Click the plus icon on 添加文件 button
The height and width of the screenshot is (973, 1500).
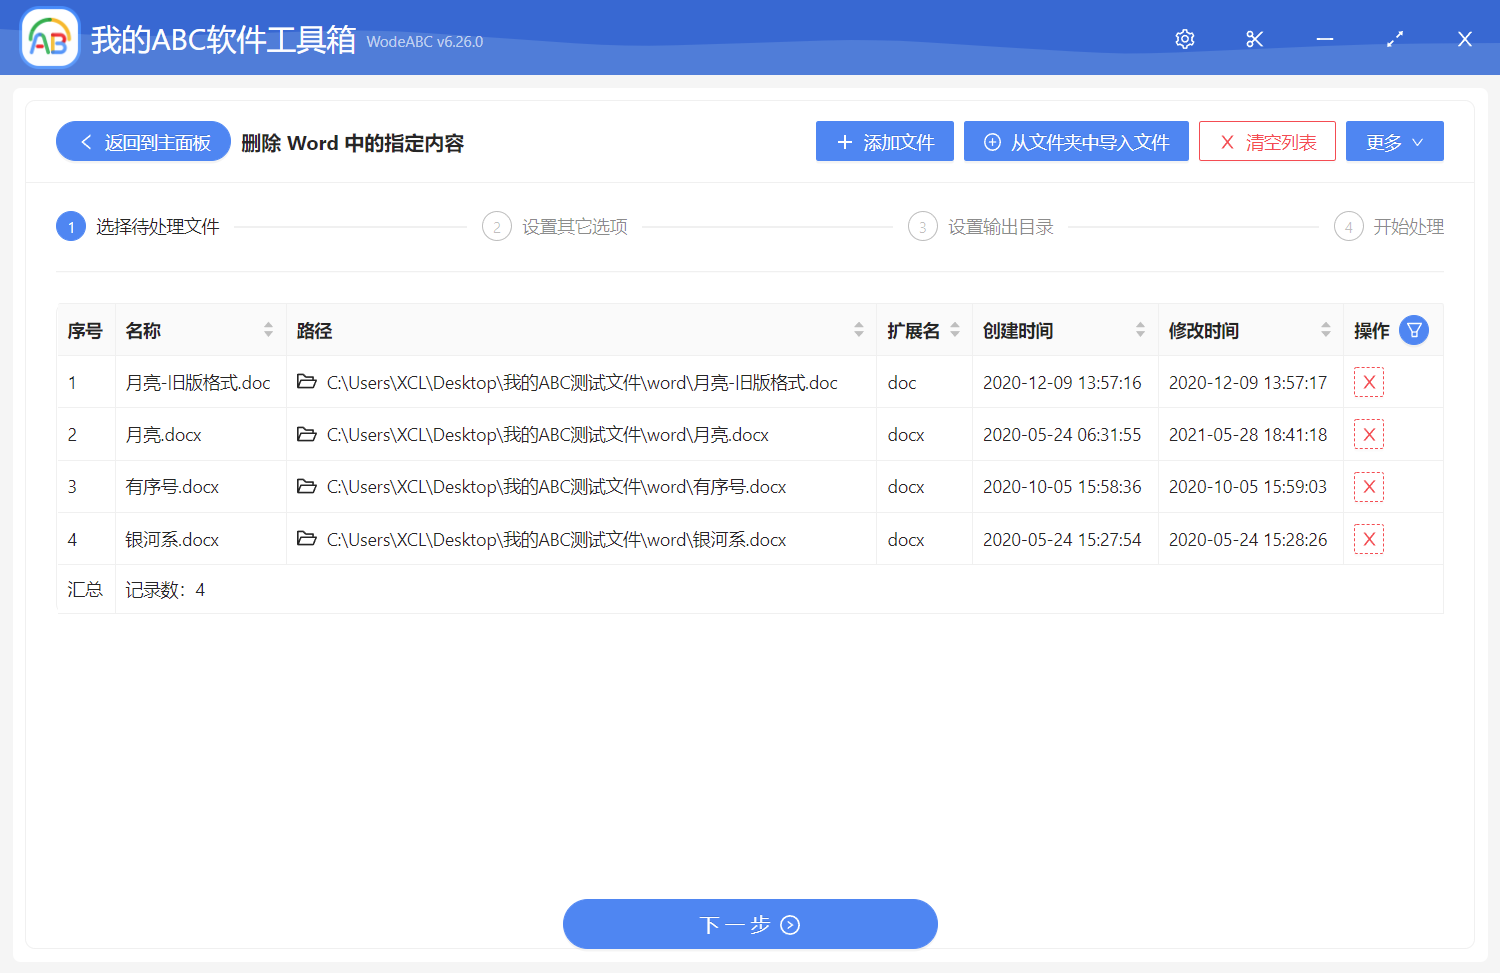click(x=844, y=141)
